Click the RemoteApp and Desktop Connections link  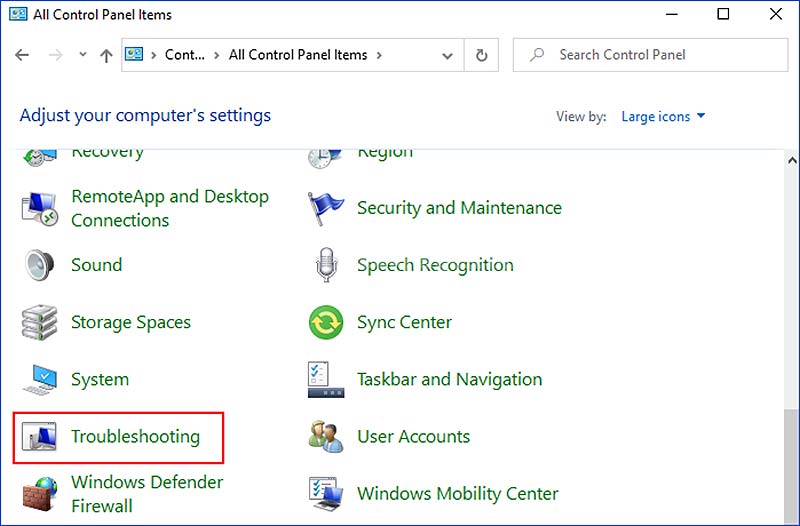[170, 208]
